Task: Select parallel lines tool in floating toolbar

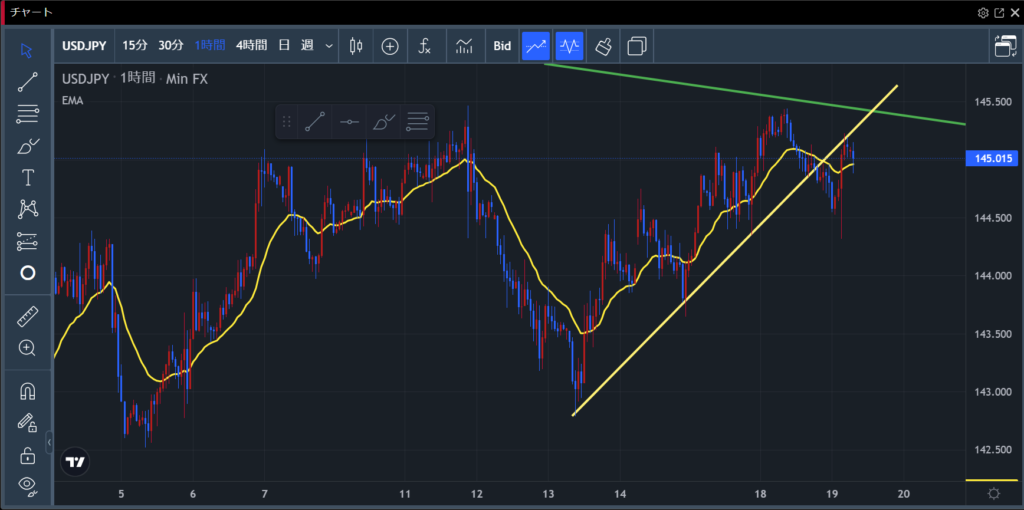Action: [417, 121]
